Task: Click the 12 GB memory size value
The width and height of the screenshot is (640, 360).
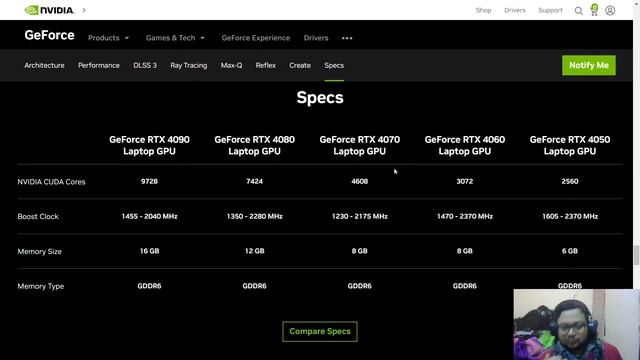Action: [254, 251]
